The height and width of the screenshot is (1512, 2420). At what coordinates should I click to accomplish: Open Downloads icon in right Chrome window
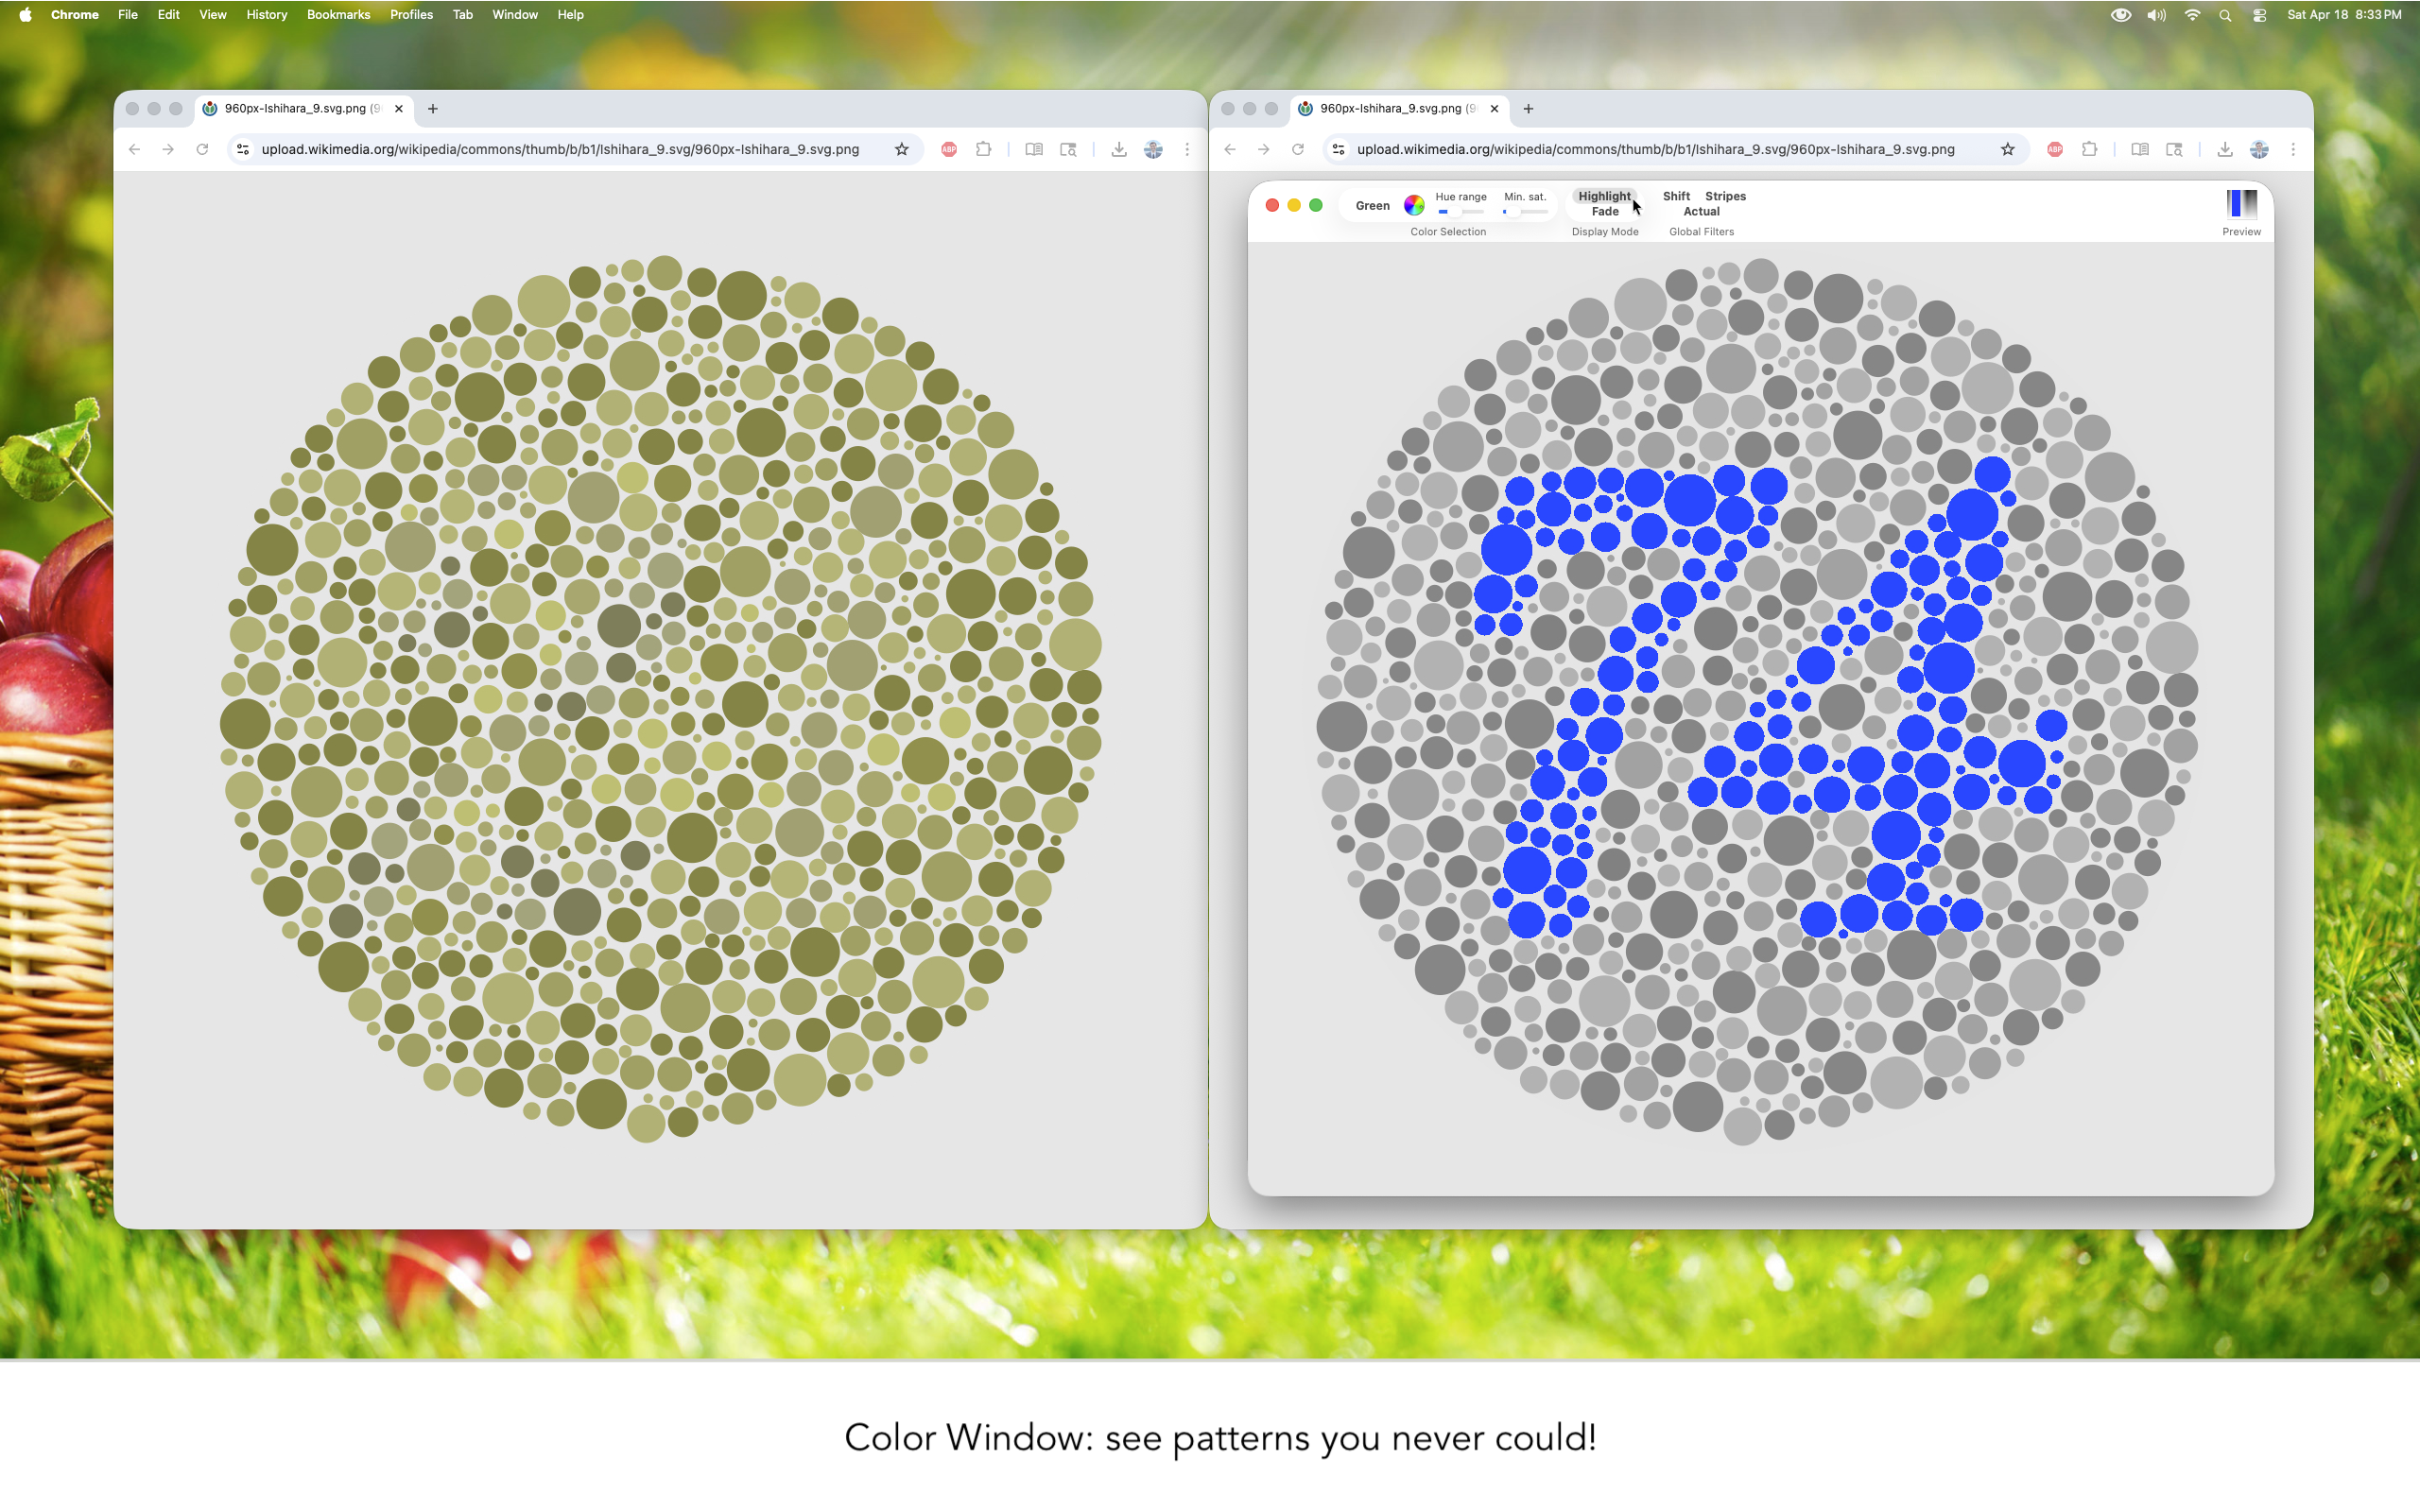(x=2224, y=149)
